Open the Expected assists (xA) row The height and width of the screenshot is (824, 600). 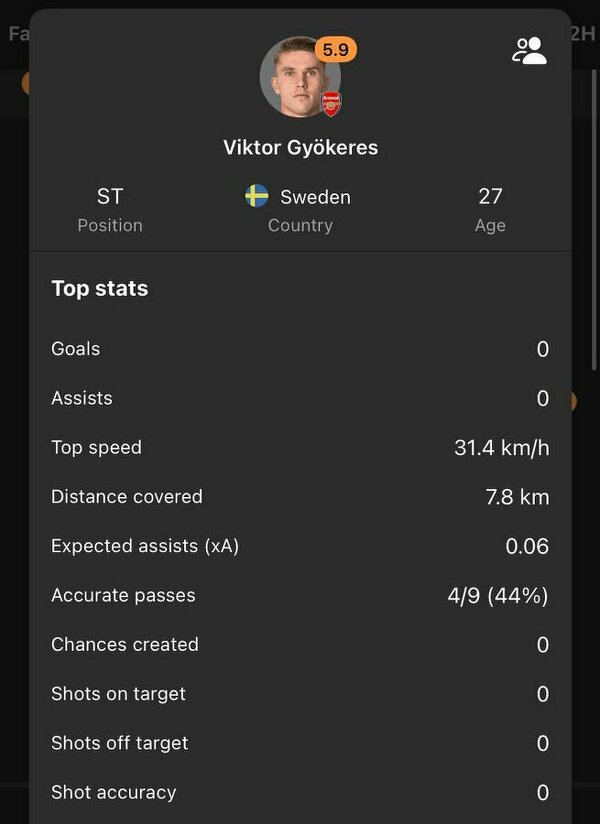coord(300,546)
